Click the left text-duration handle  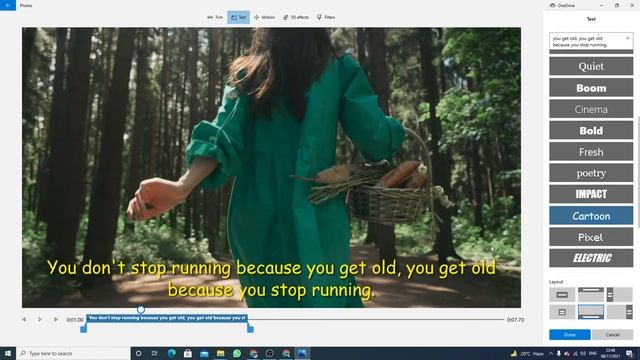84,329
